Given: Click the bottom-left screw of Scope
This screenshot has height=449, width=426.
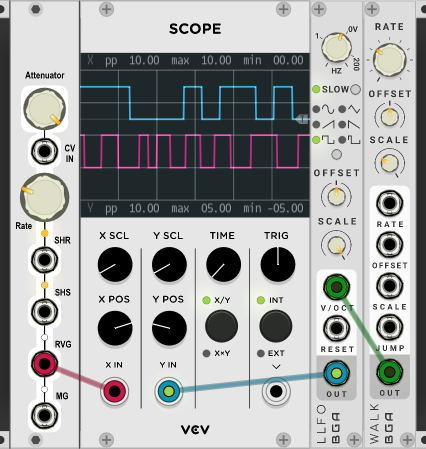Looking at the screenshot, I should click(x=107, y=440).
